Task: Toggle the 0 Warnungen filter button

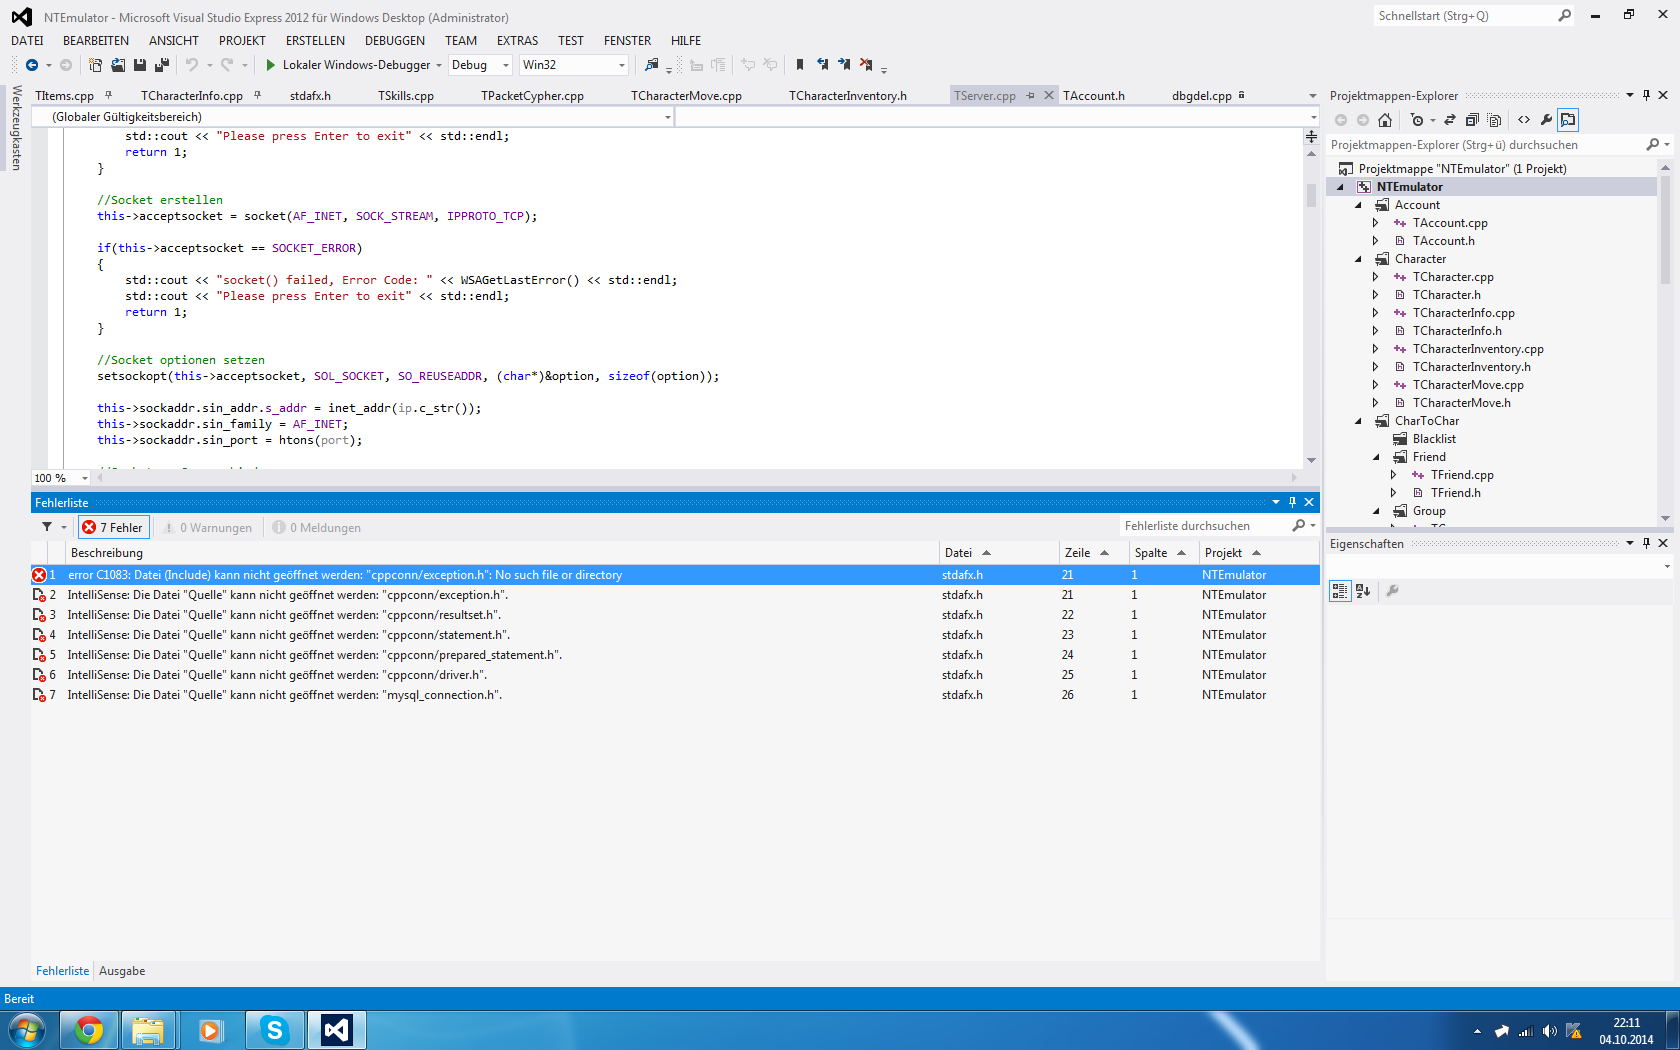Action: click(x=208, y=527)
